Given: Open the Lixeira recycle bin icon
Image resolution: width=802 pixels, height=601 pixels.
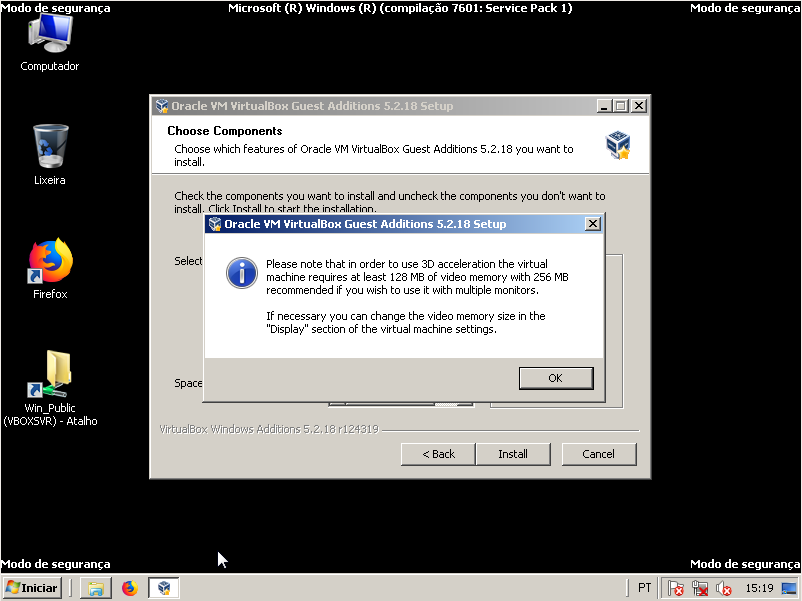Looking at the screenshot, I should point(50,154).
